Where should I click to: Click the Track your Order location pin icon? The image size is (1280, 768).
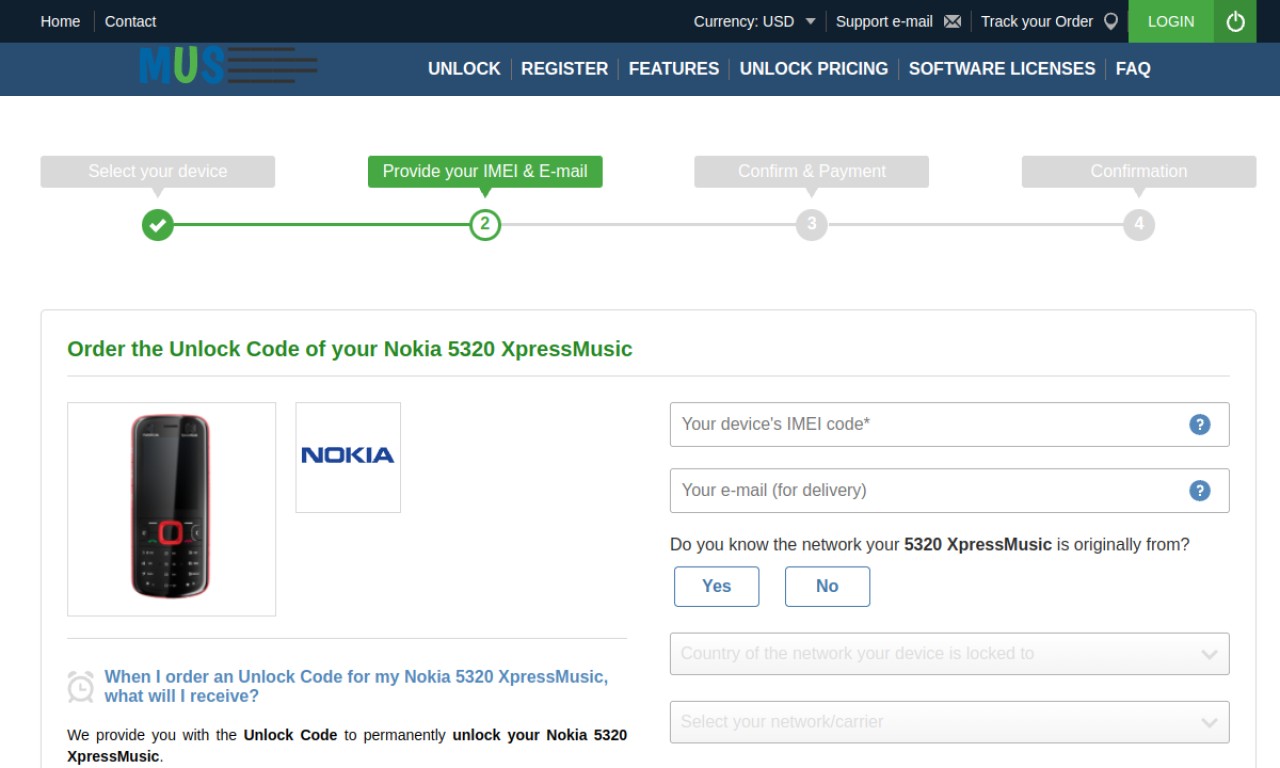(1110, 21)
